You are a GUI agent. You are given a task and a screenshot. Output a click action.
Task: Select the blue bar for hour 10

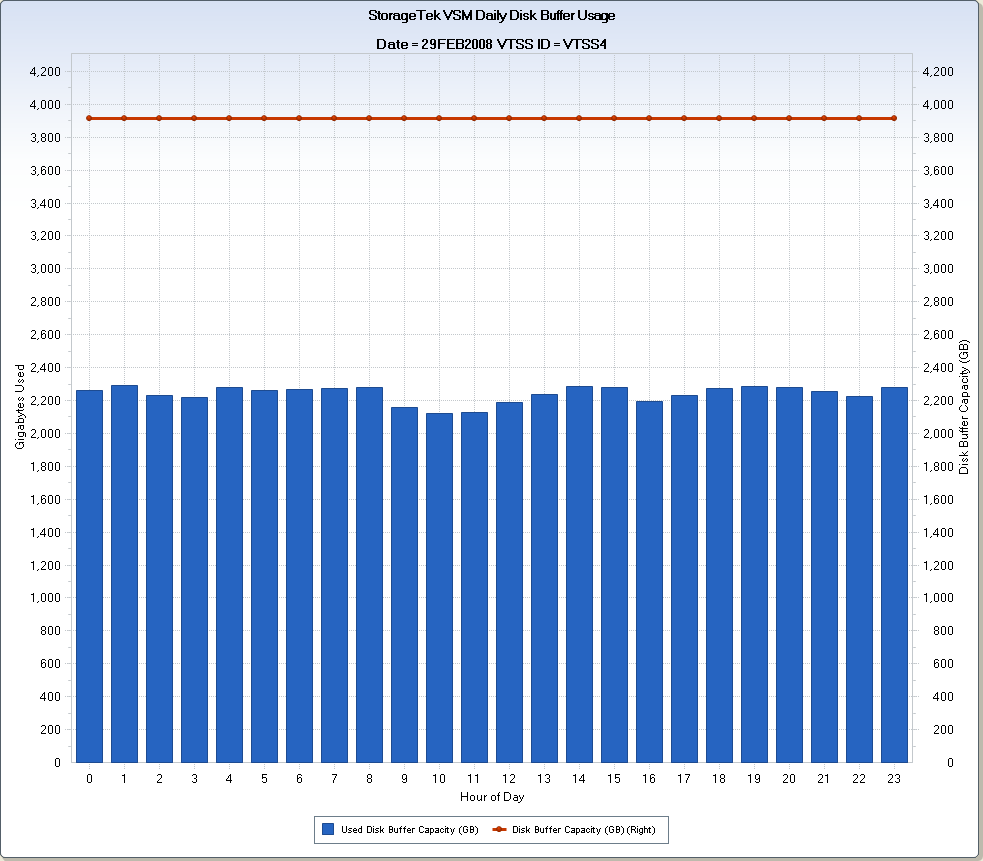click(x=439, y=588)
